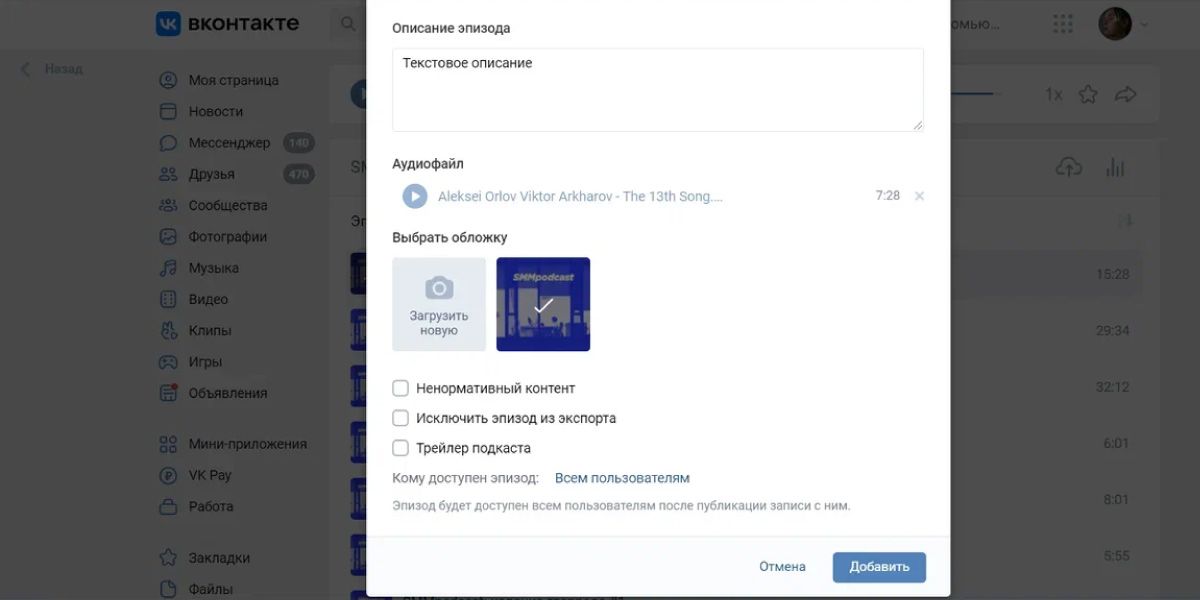
Task: Expand the profile avatar dropdown menu
Action: pyautogui.click(x=1123, y=24)
